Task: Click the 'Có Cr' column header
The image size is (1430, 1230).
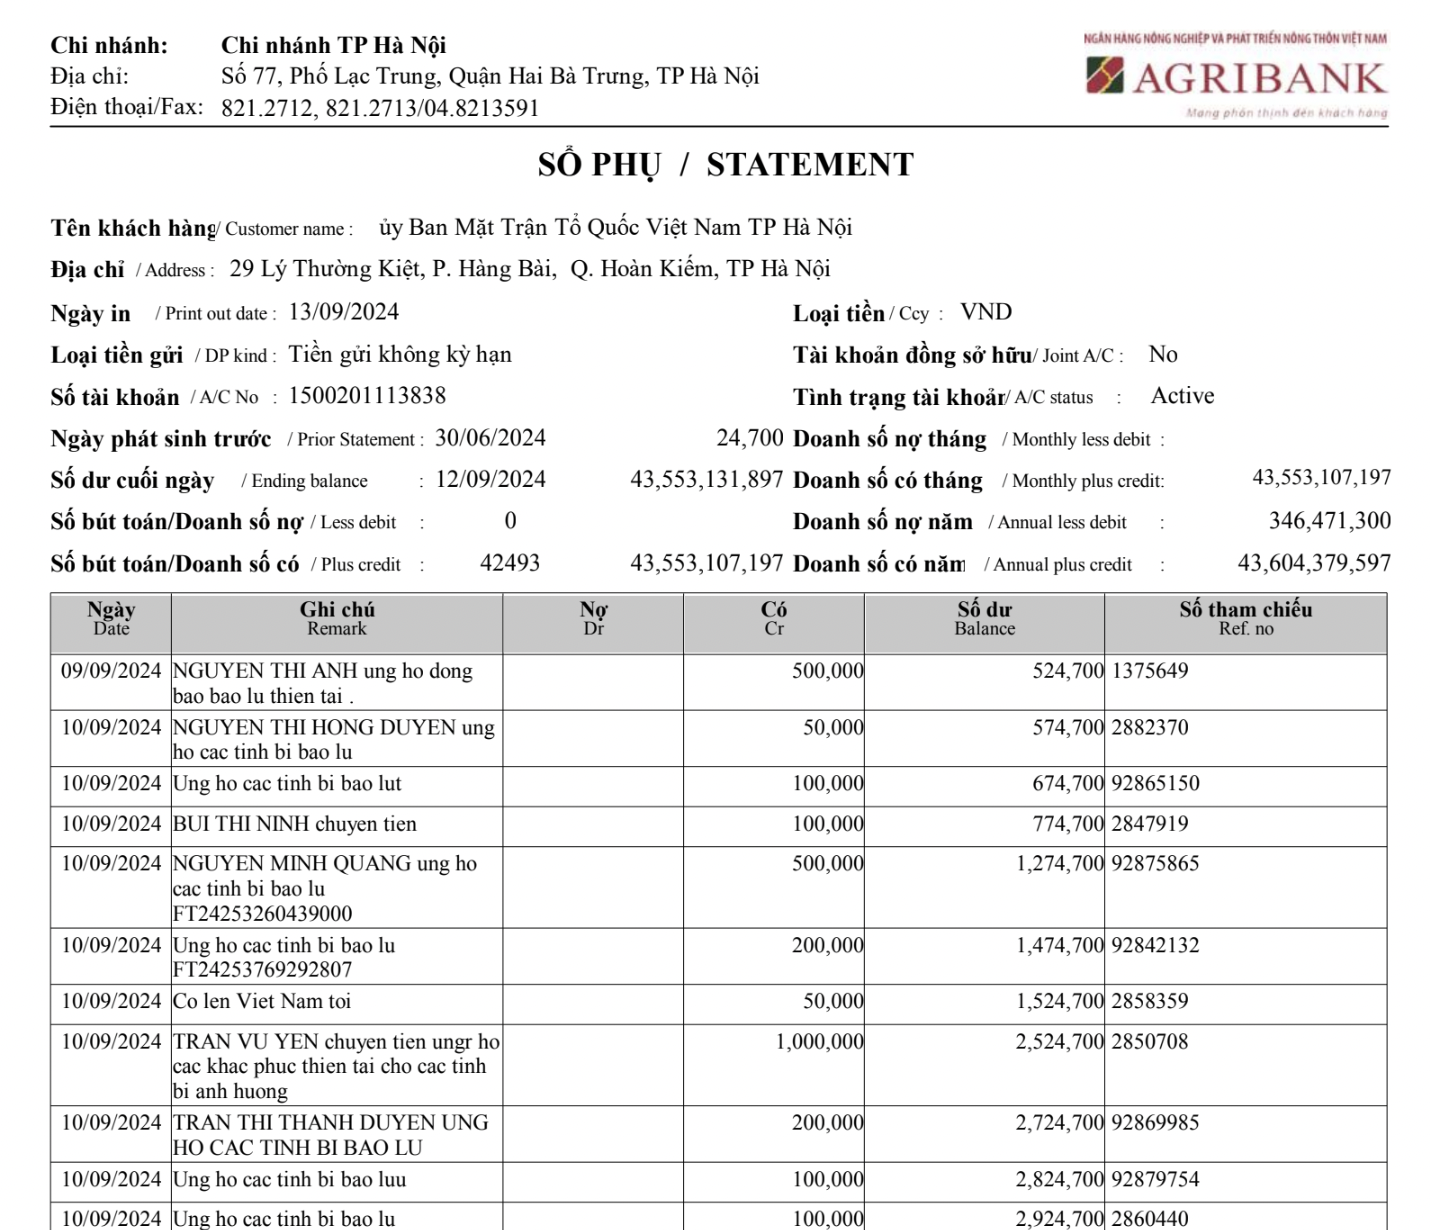Action: (774, 619)
